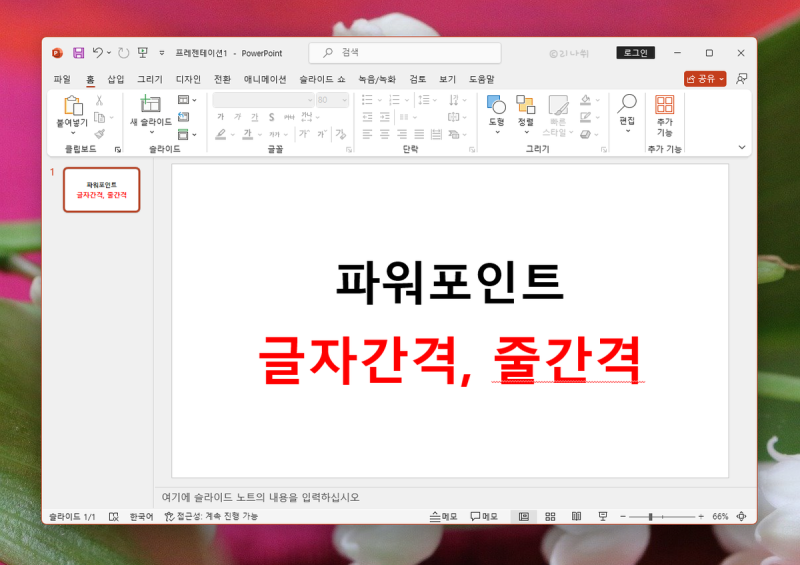The image size is (800, 565).
Task: Click the 붙여넣기 paste icon
Action: [x=73, y=106]
